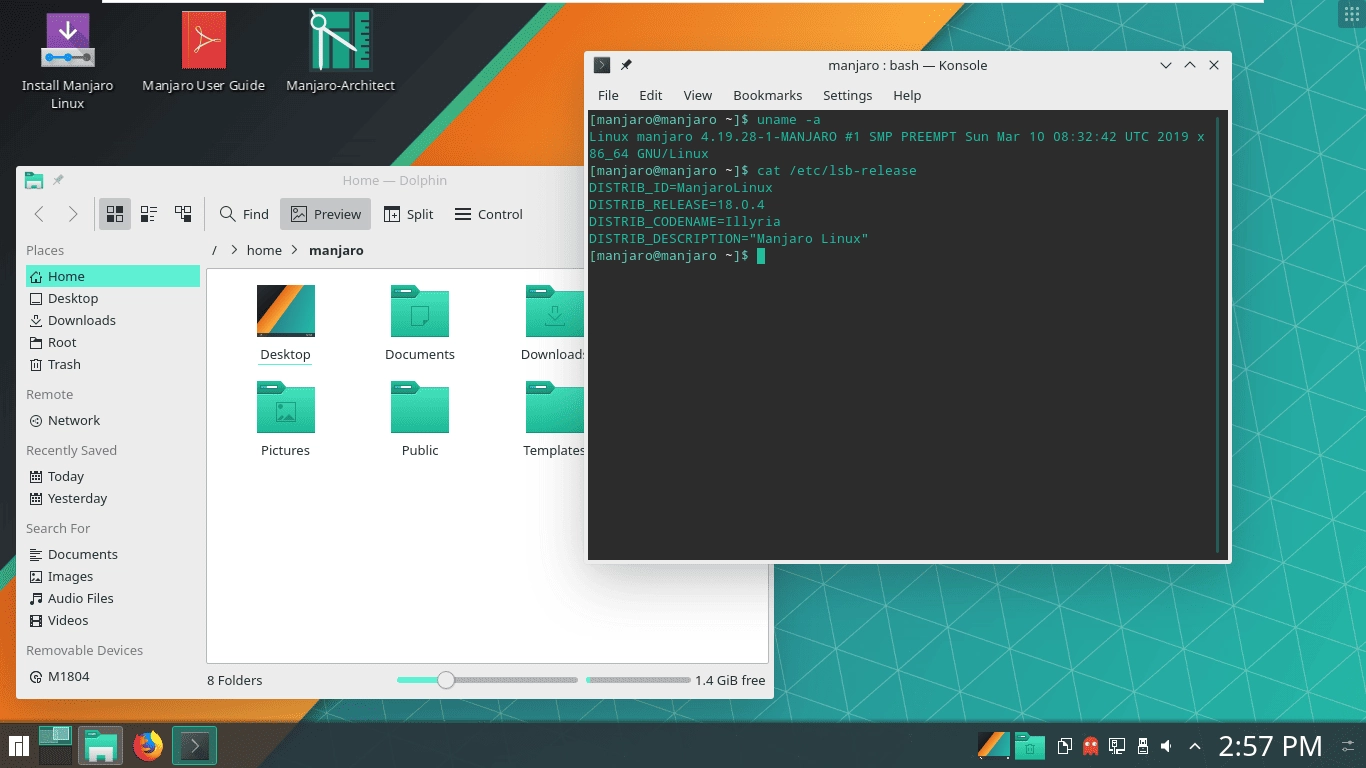Launch the Manjaro-Architect desktop icon

click(x=341, y=40)
